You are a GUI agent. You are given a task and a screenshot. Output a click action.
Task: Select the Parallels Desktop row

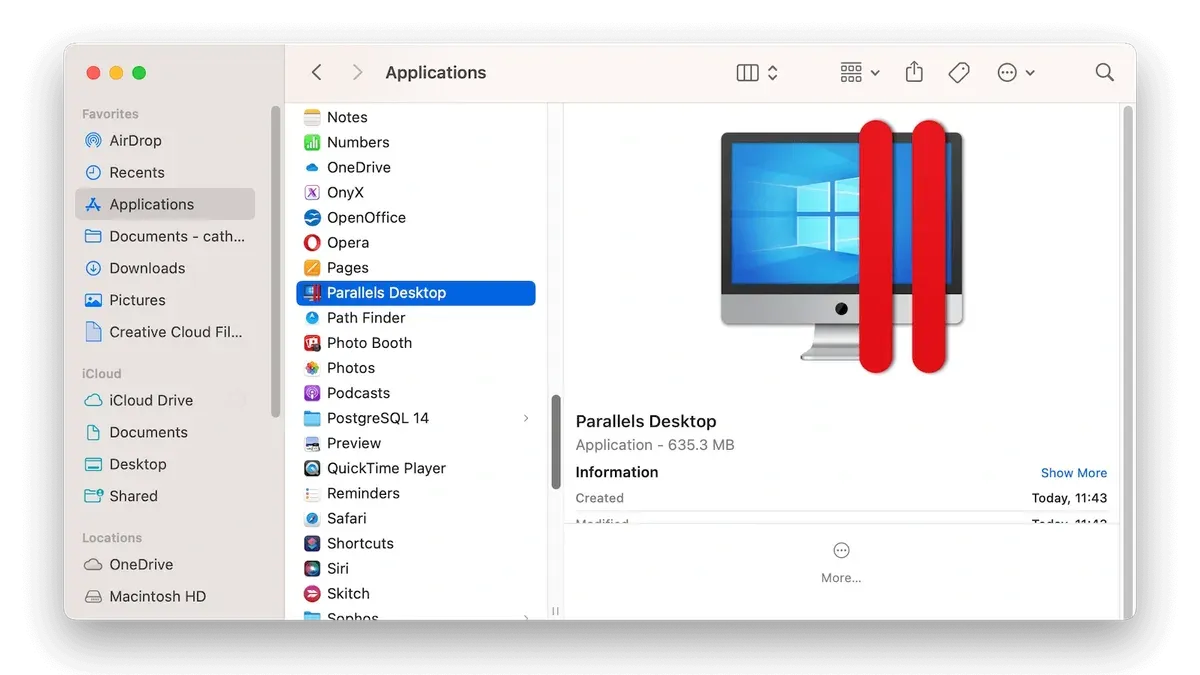tap(416, 292)
